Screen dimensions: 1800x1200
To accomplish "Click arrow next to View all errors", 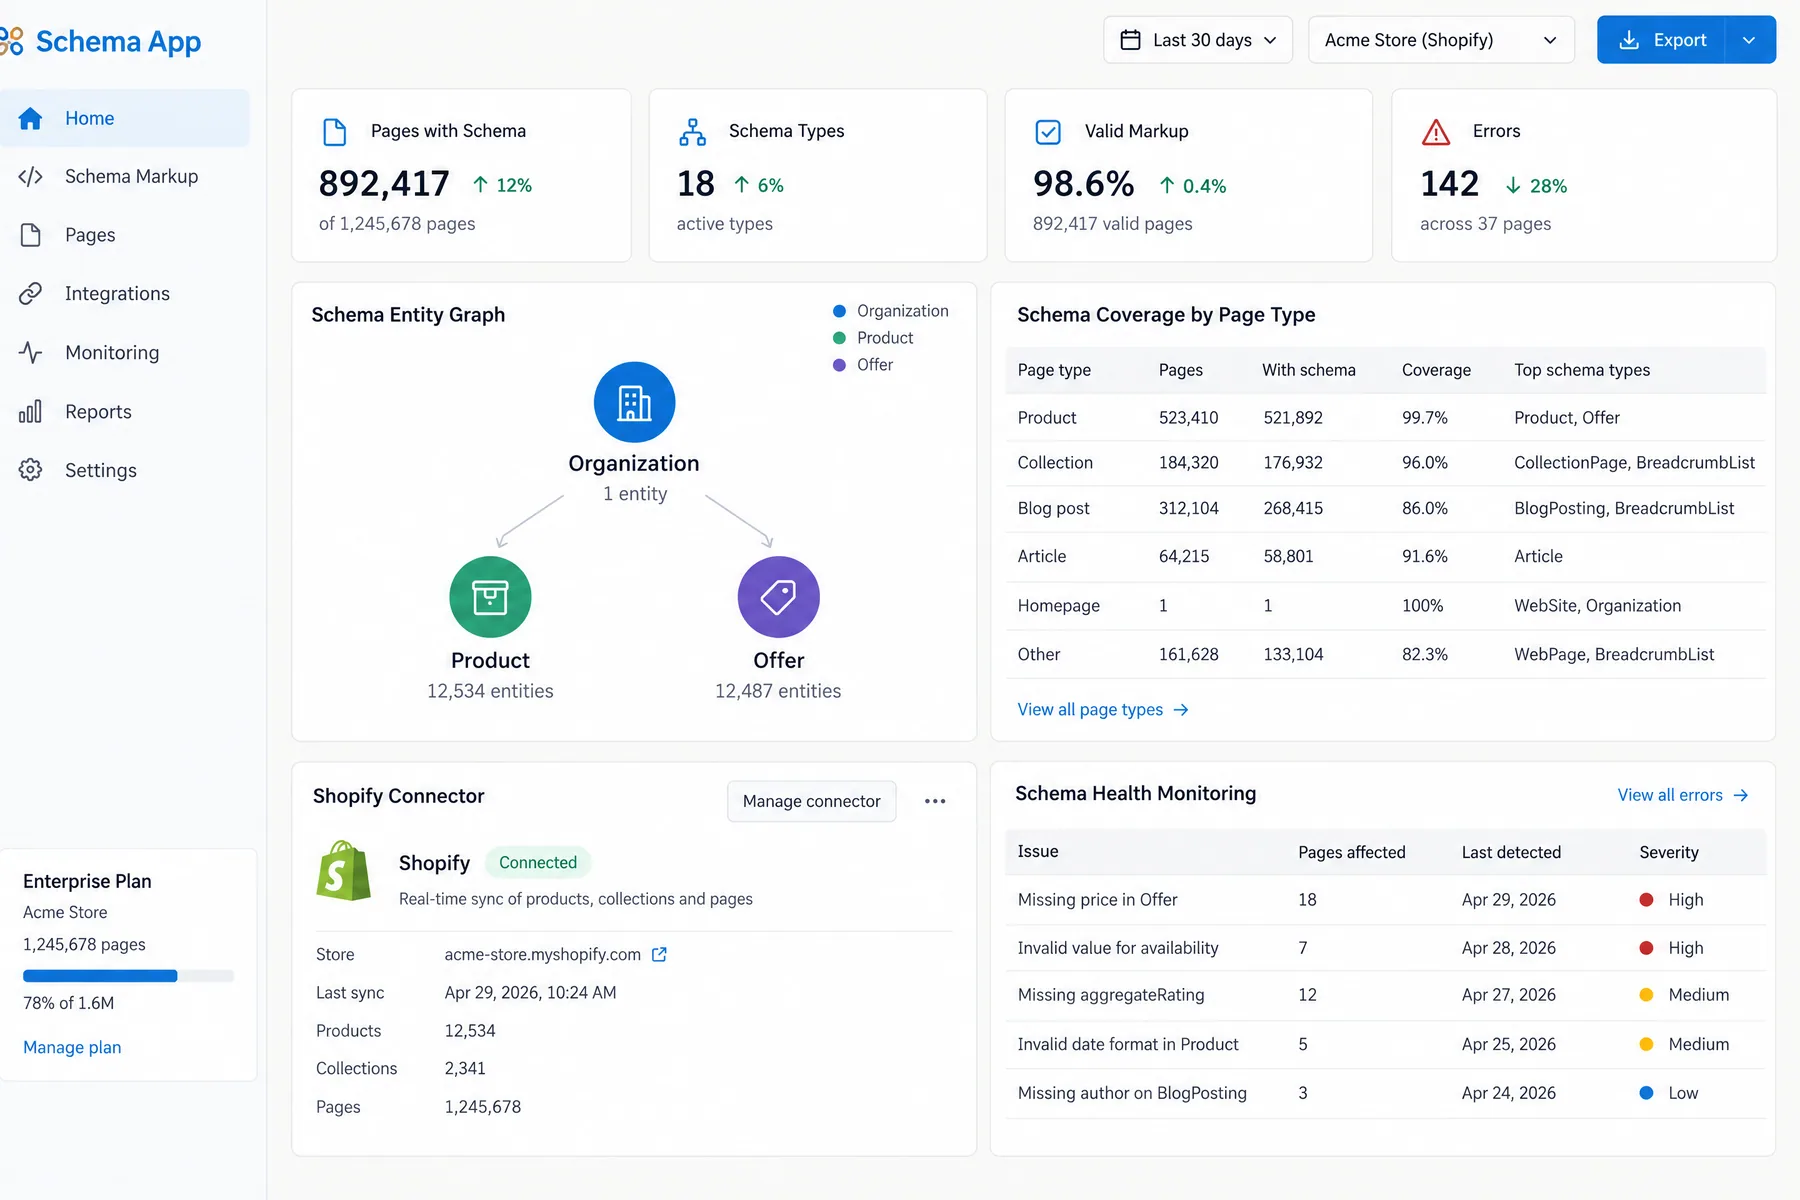I will tap(1741, 796).
